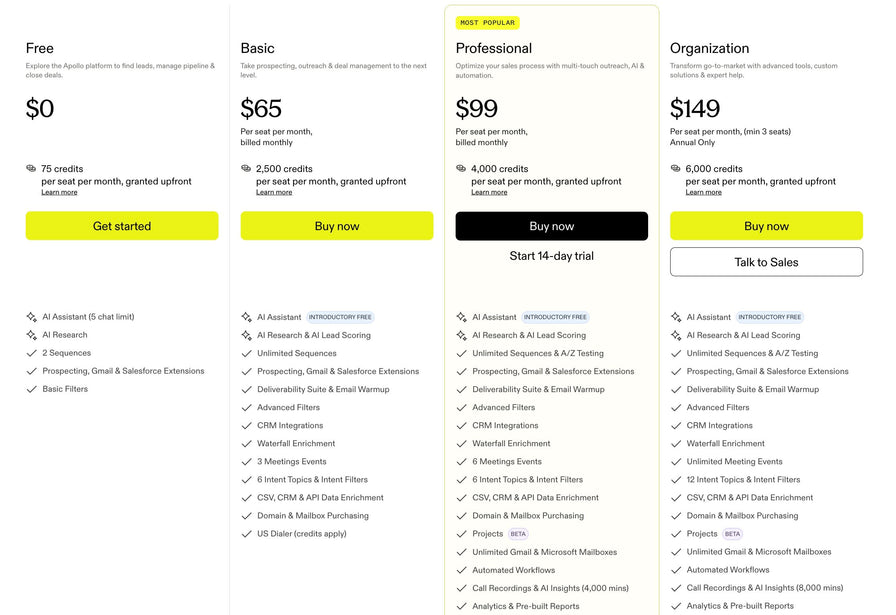Click Buy now under the Organization plan

pos(766,226)
